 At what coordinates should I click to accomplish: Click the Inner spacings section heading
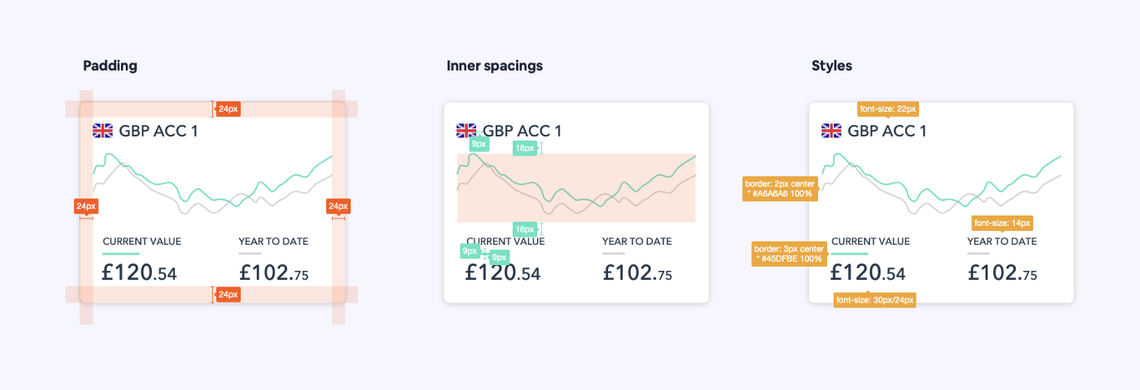point(494,66)
